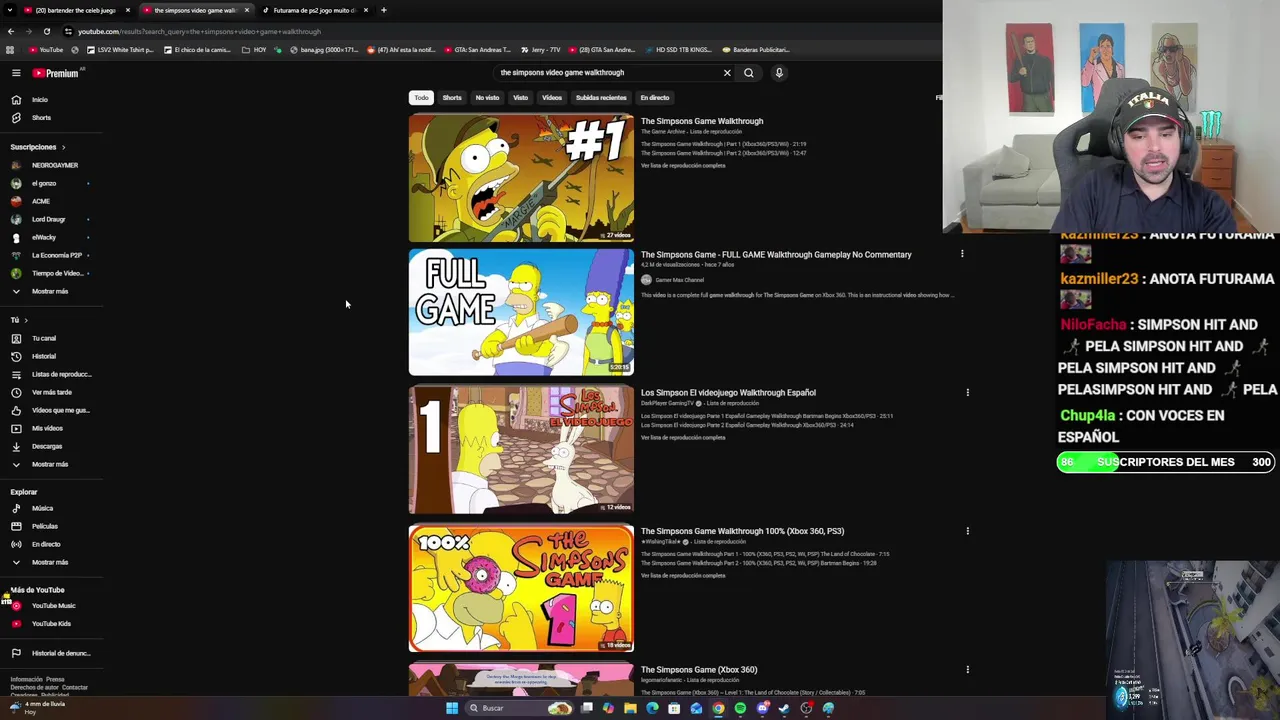Expand Mostrar más under subscriptions
1280x720 pixels.
pos(40,292)
